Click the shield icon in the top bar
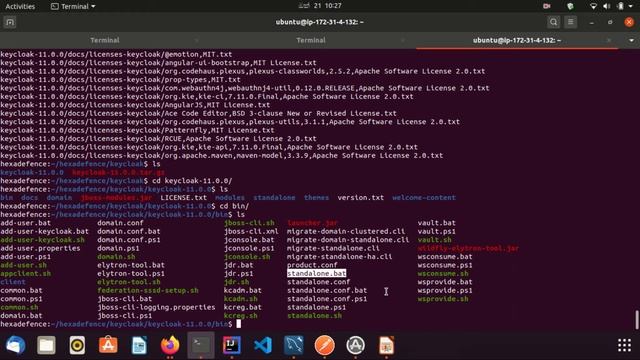Image resolution: width=640 pixels, height=360 pixels. (x=570, y=6)
